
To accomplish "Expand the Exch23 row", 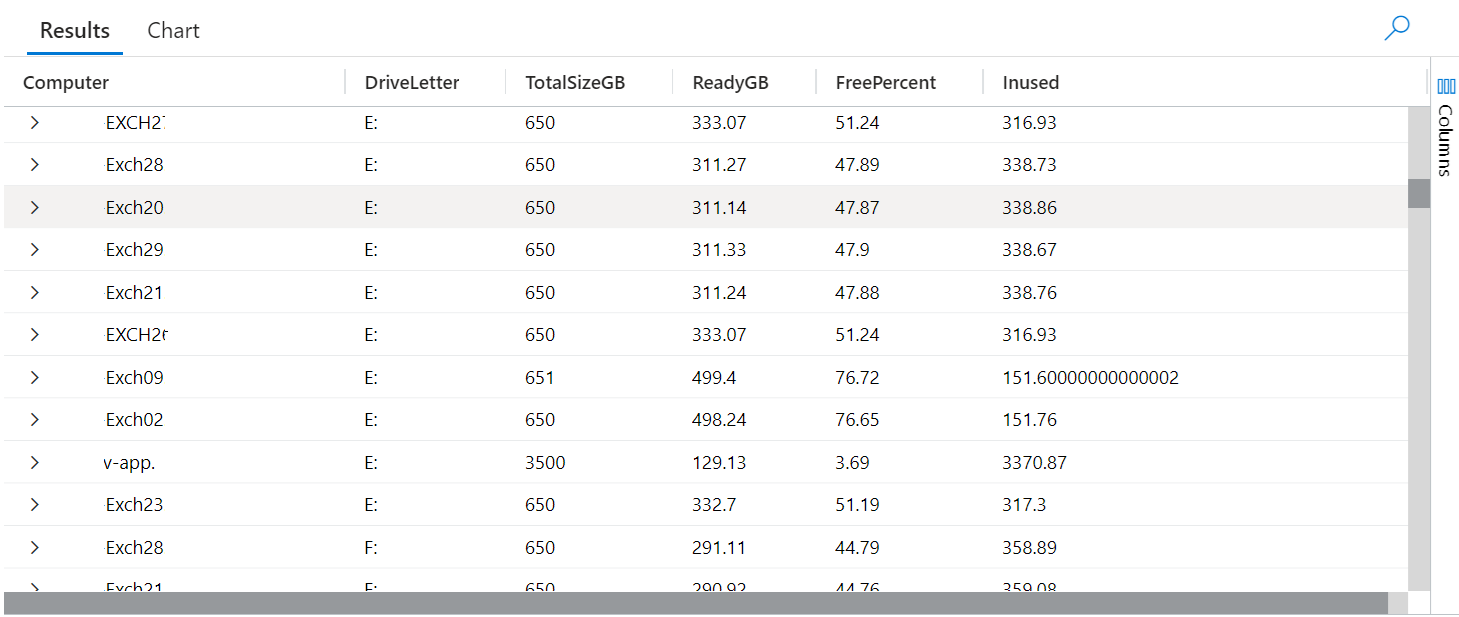I will tap(34, 505).
